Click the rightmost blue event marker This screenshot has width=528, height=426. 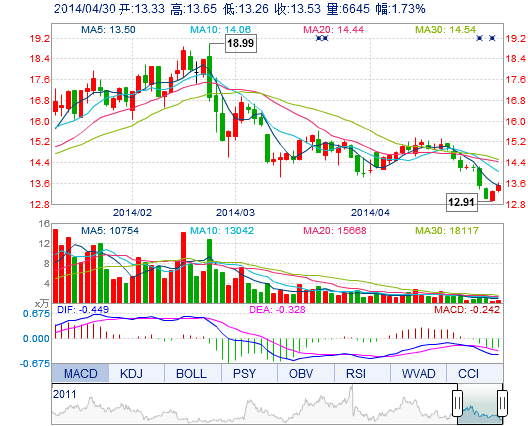492,38
